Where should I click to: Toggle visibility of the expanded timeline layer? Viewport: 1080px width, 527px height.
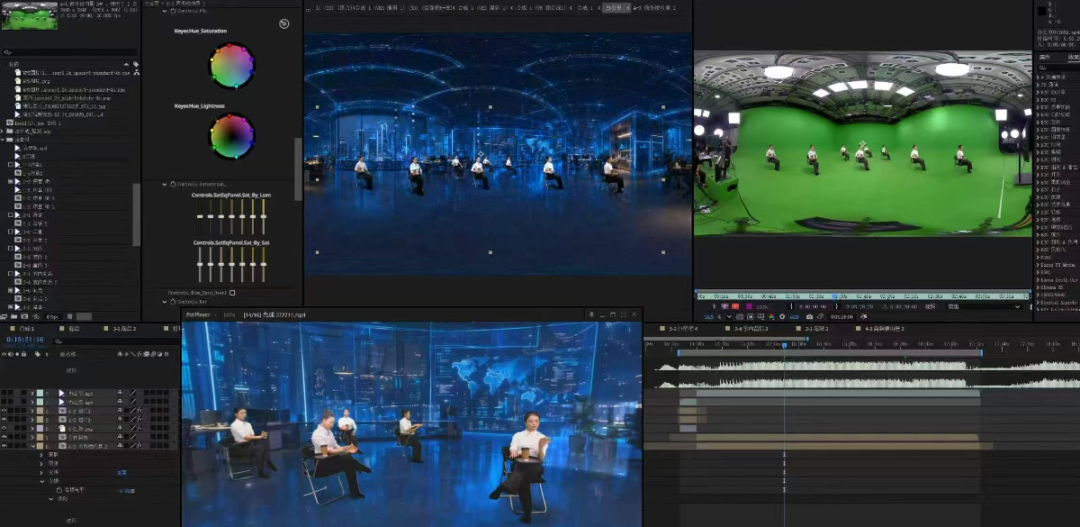(3, 446)
